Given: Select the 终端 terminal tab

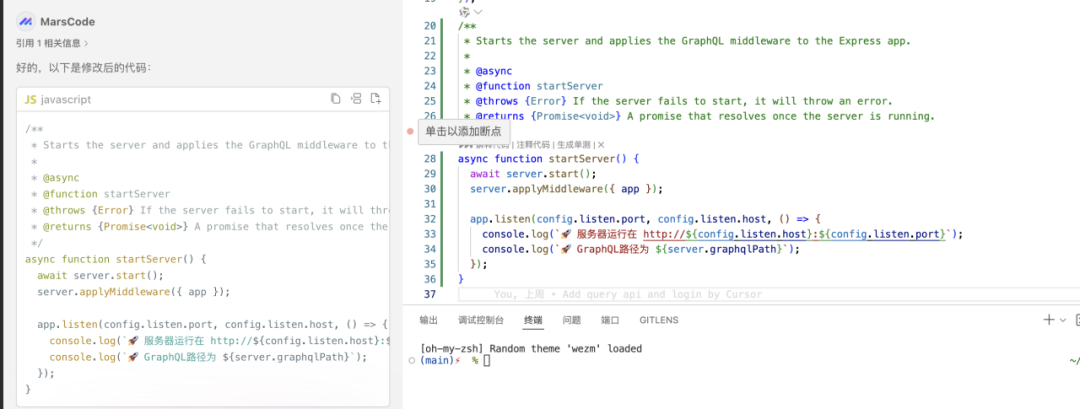Looking at the screenshot, I should tap(533, 320).
